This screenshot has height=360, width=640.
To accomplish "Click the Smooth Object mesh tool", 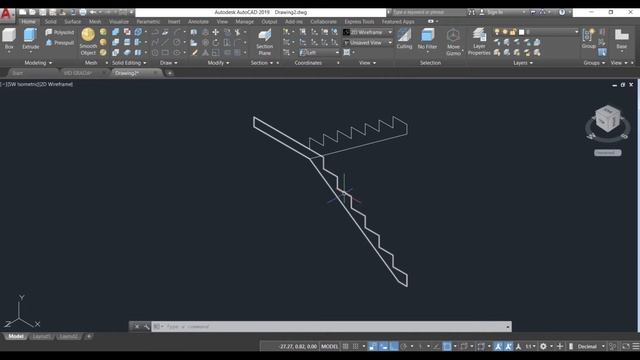I will point(88,41).
